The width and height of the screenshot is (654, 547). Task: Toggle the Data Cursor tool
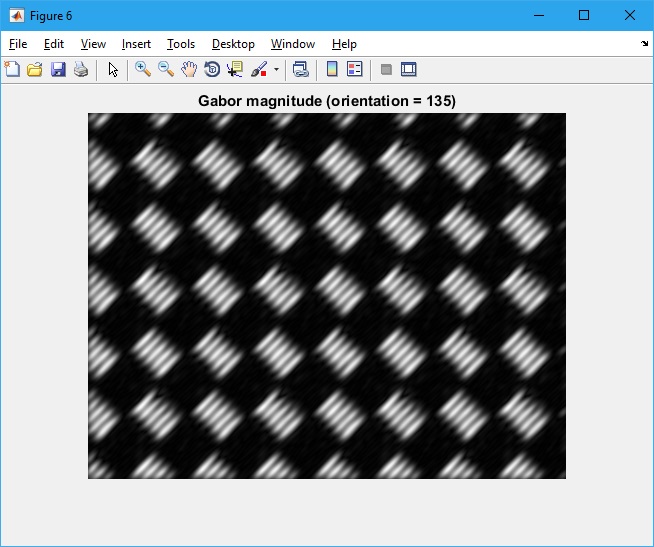point(235,70)
